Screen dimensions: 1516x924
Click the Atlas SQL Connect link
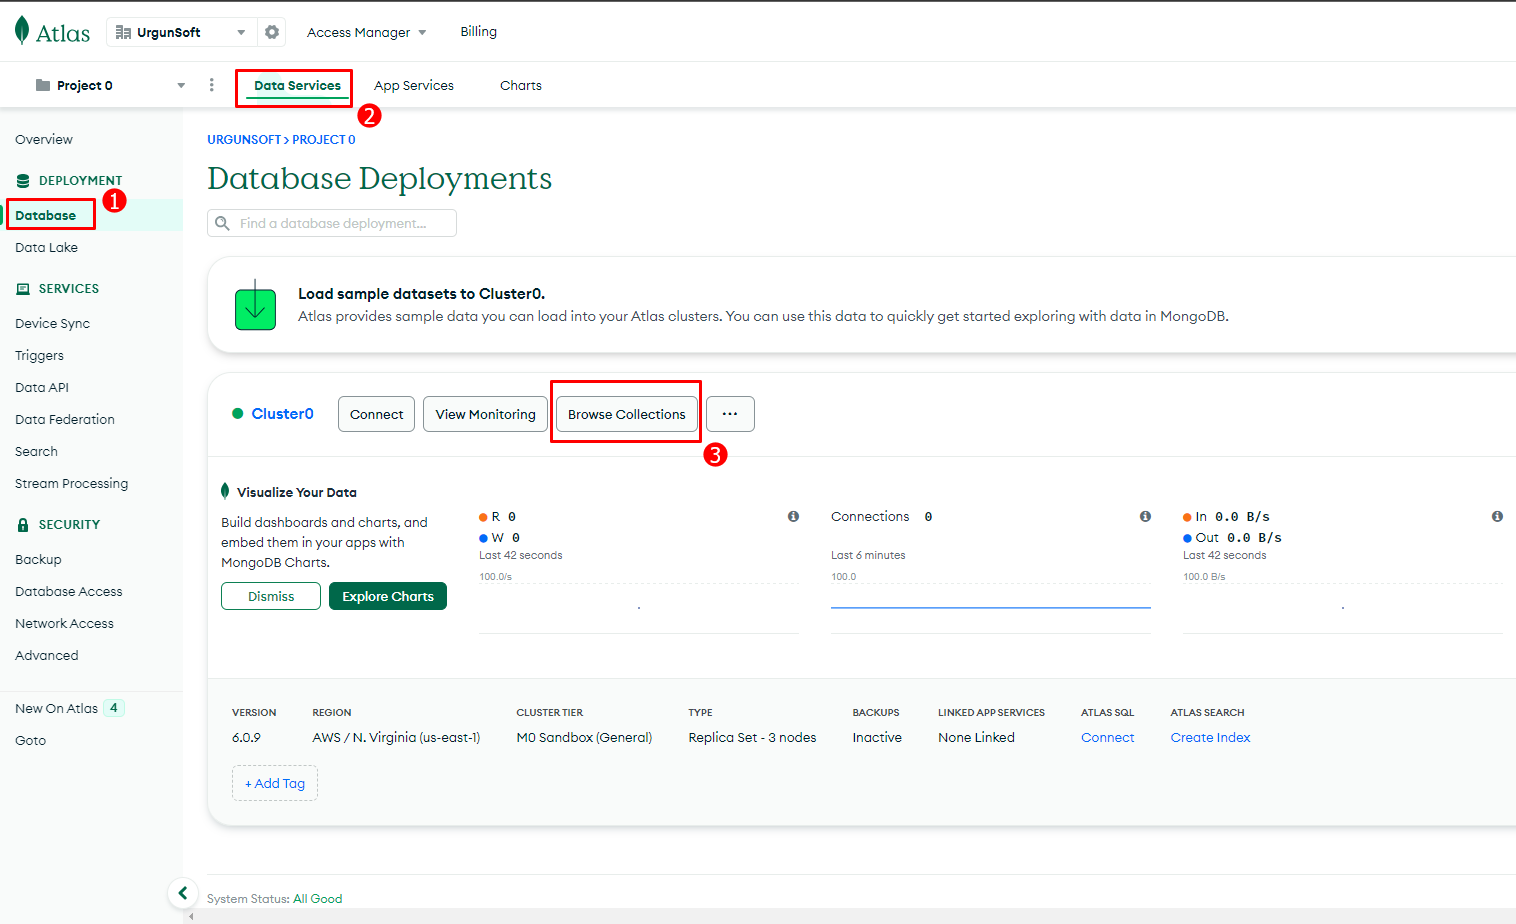click(1107, 737)
